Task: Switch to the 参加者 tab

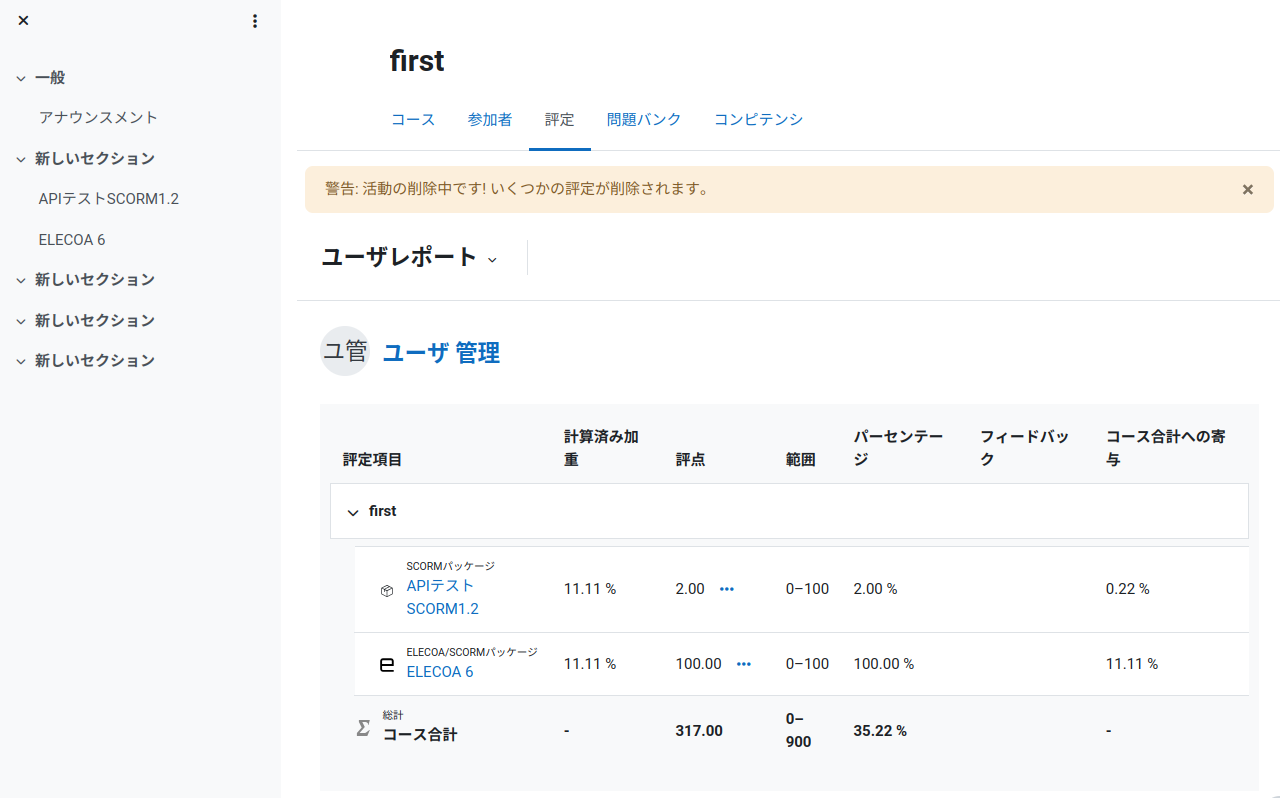Action: pos(489,120)
